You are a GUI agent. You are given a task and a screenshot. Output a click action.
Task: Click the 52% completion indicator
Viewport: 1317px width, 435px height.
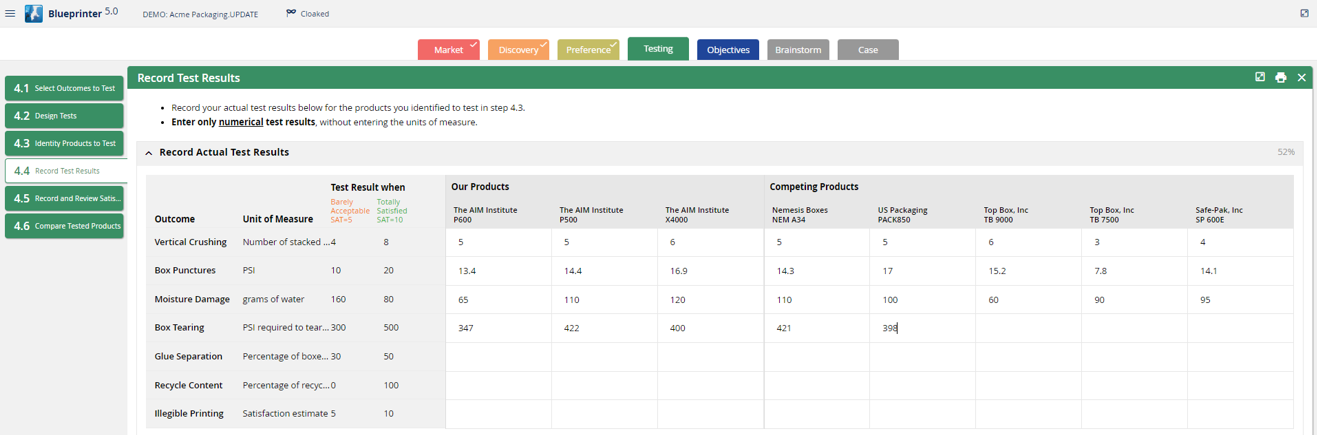pyautogui.click(x=1285, y=153)
